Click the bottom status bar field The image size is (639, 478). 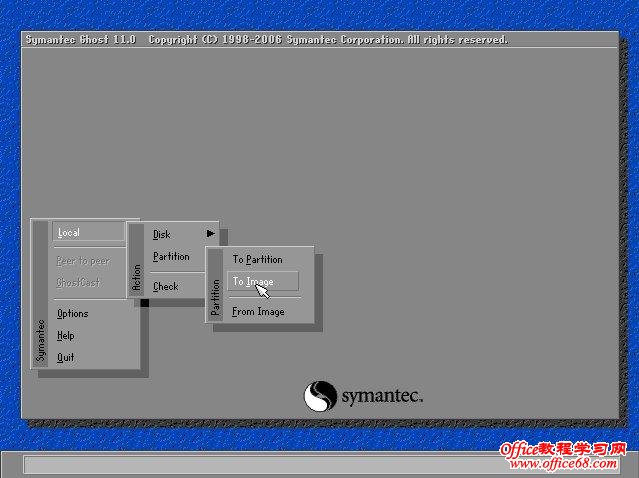click(x=321, y=465)
